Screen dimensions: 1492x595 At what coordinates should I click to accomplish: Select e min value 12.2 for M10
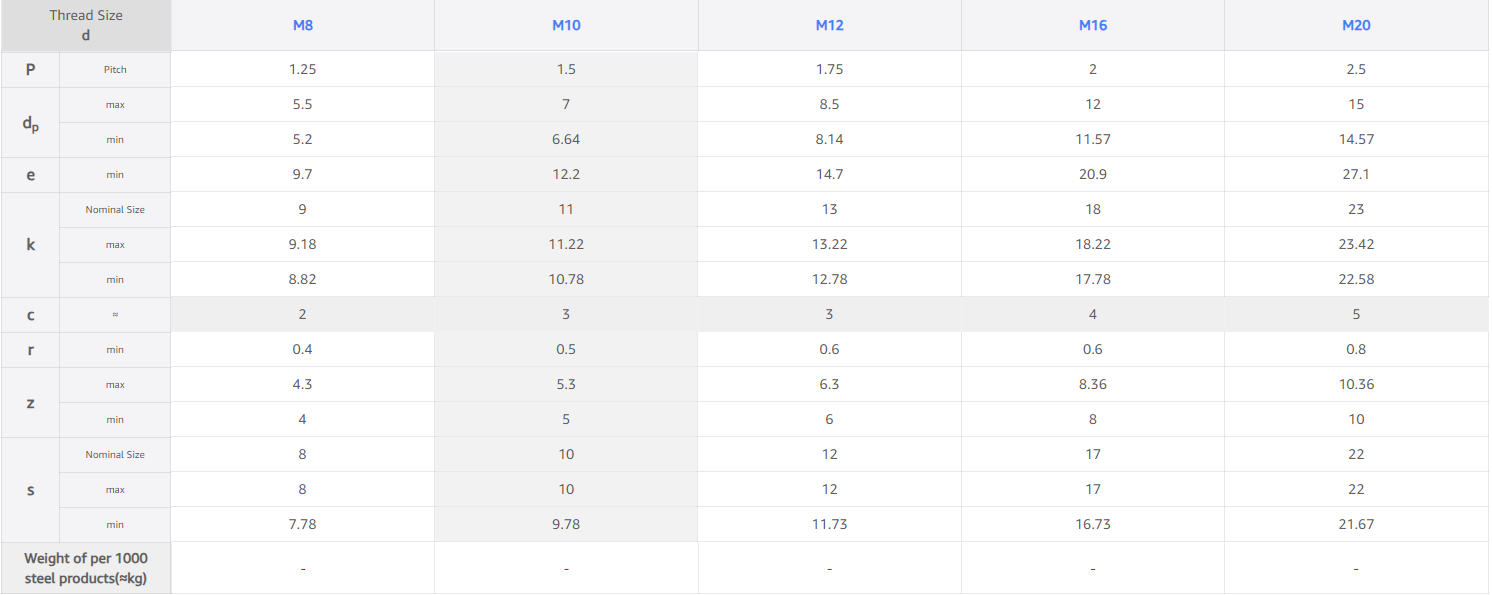[566, 174]
